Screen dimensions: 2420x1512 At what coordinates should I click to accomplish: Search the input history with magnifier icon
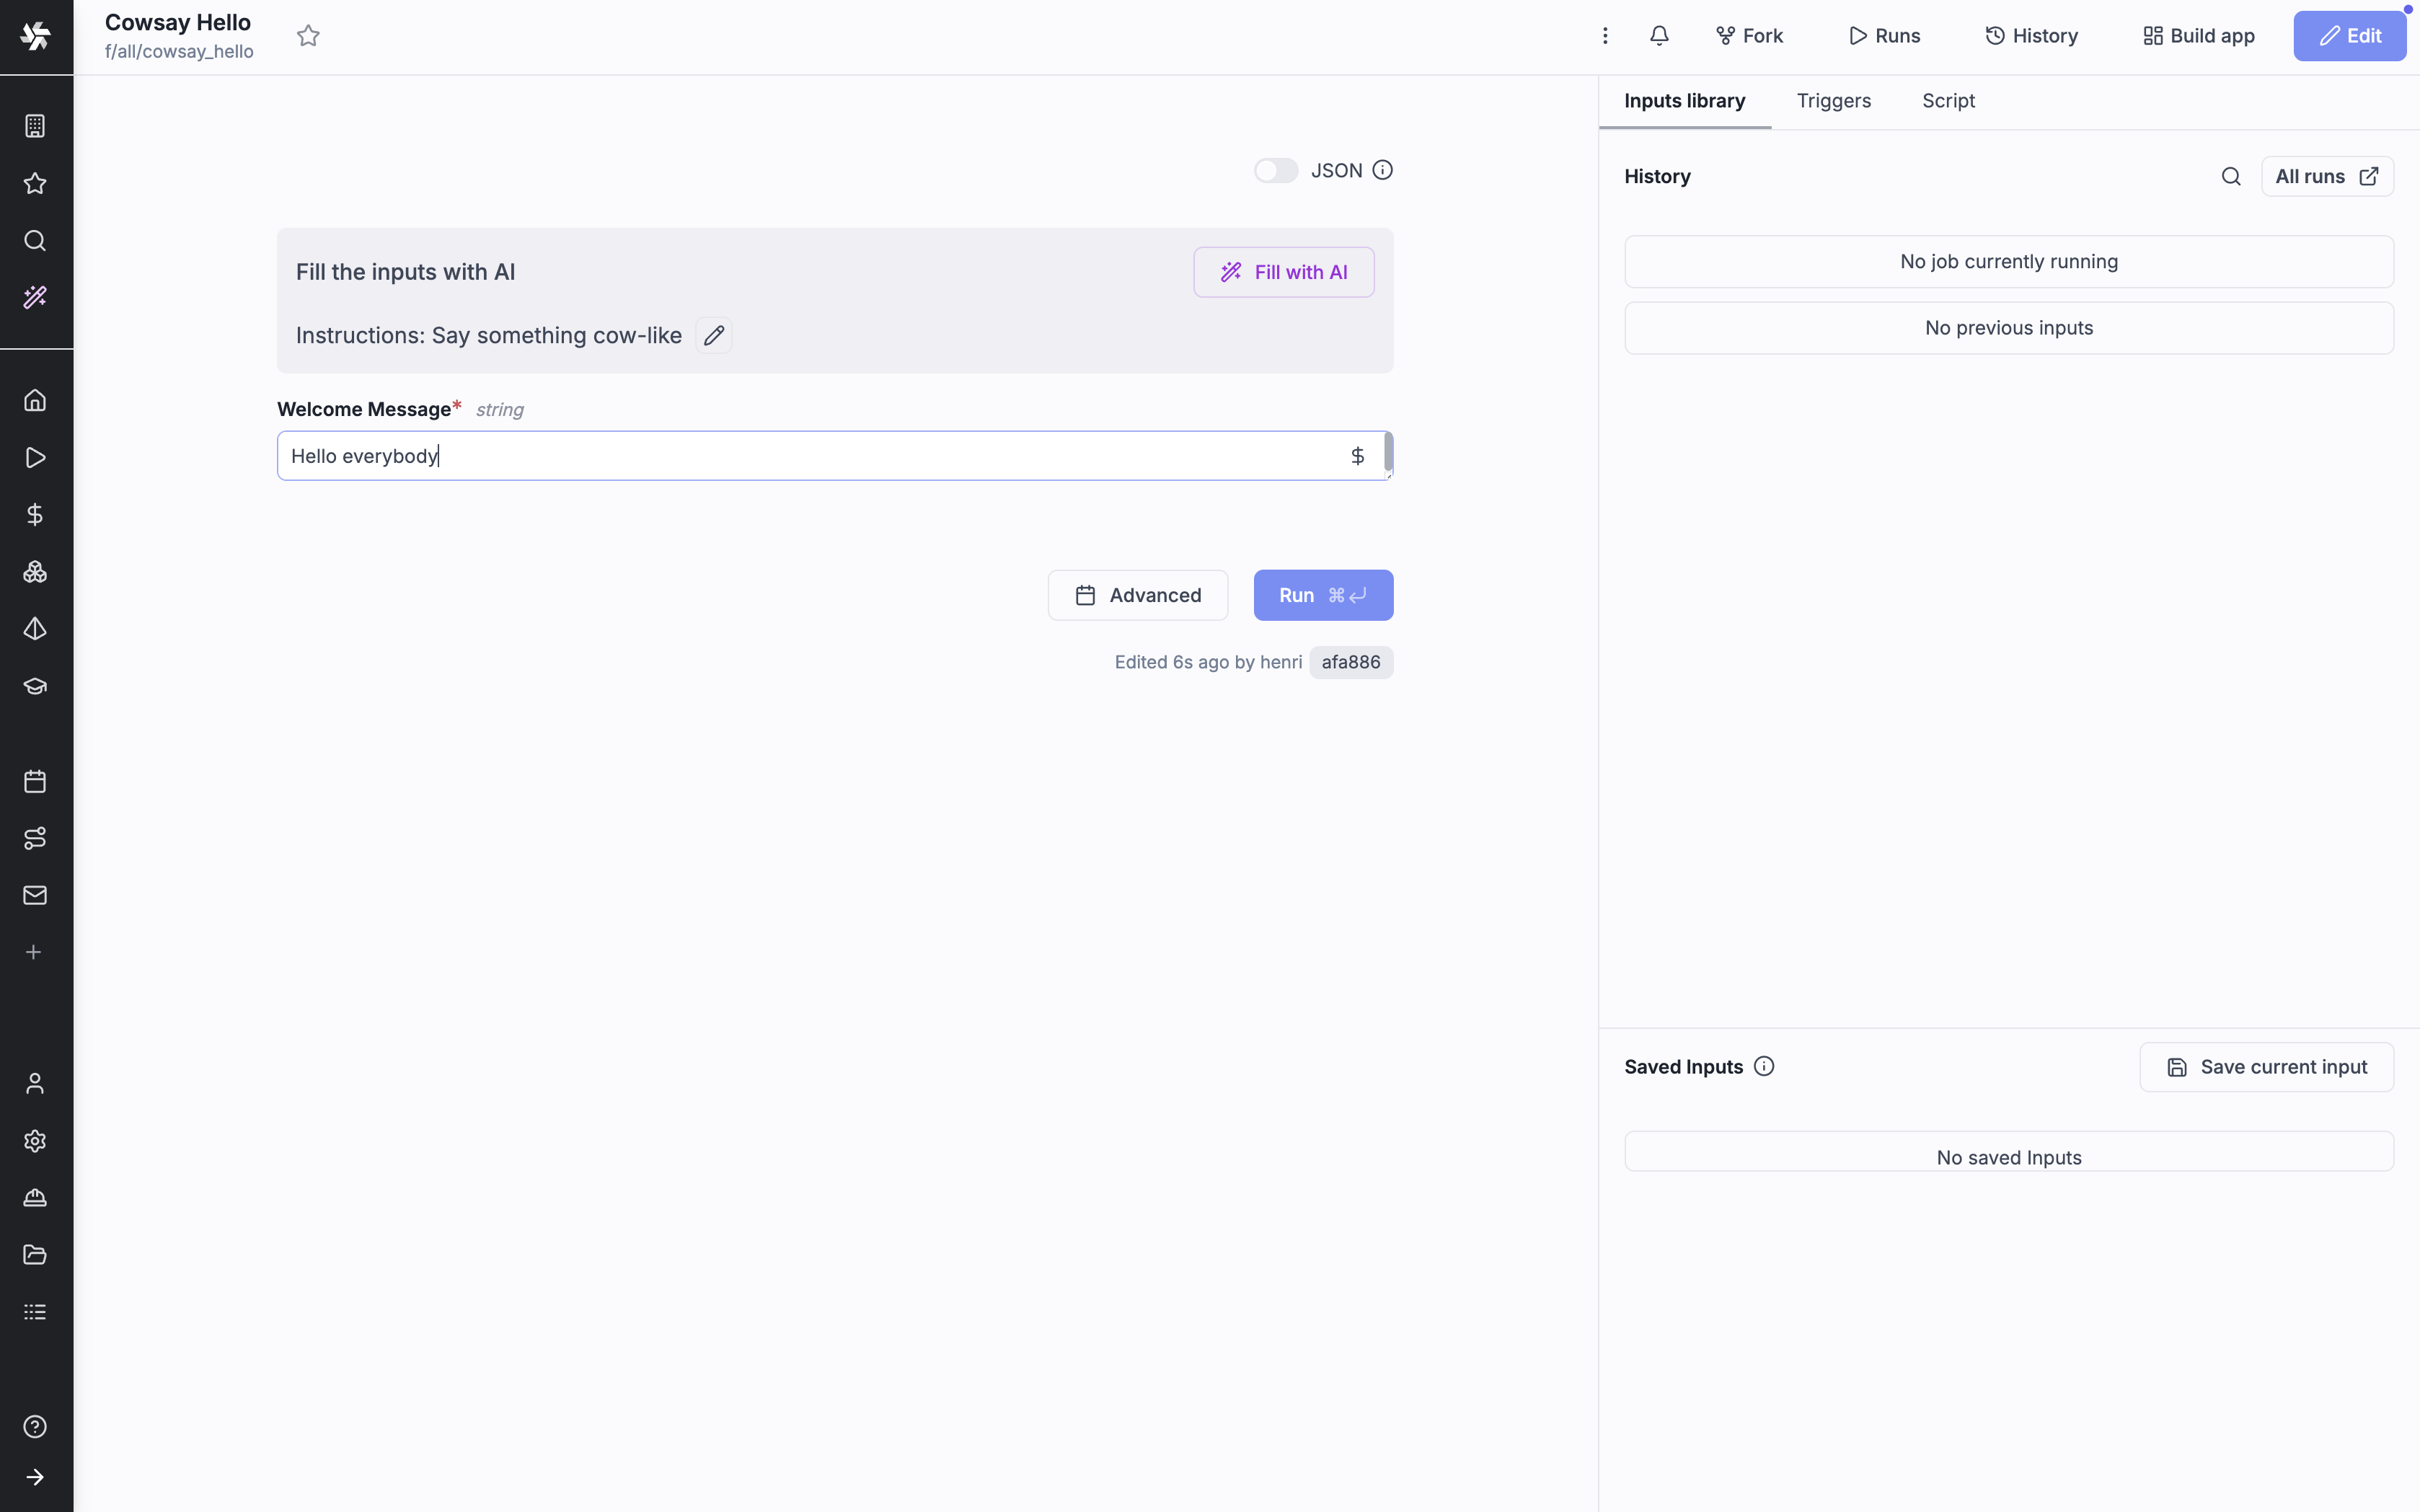2230,176
